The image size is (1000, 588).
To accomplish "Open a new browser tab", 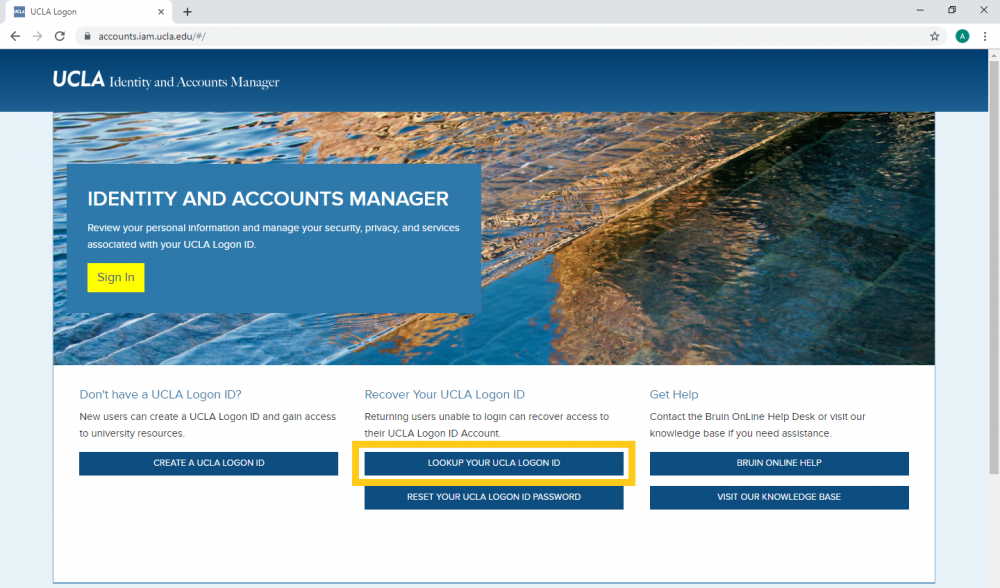I will click(187, 12).
